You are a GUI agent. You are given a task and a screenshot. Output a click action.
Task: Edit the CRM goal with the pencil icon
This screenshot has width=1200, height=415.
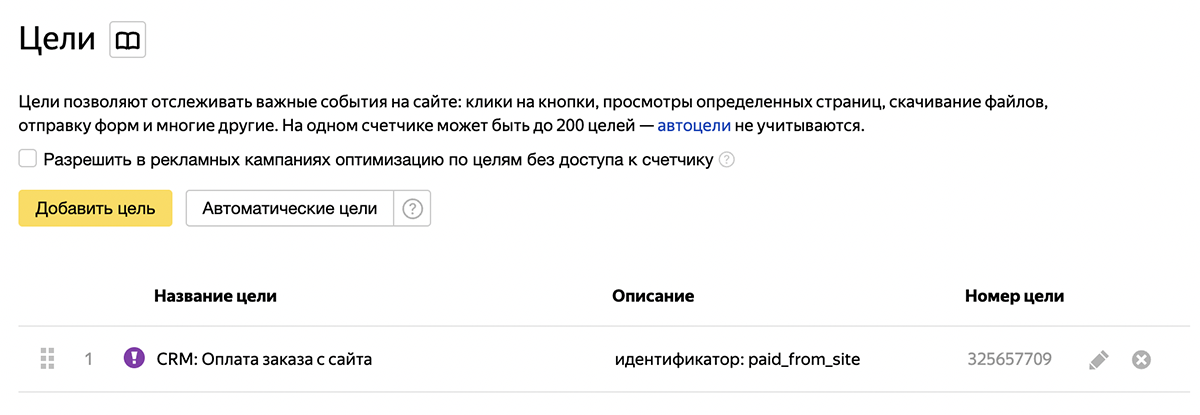(1098, 359)
